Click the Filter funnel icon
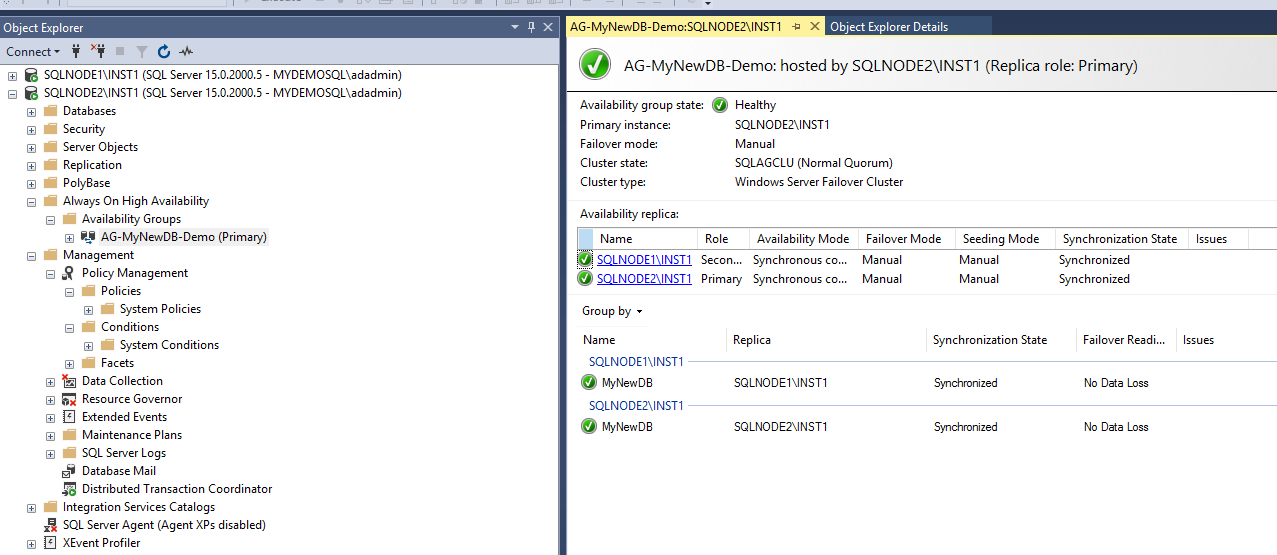The width and height of the screenshot is (1277, 555). [x=142, y=51]
